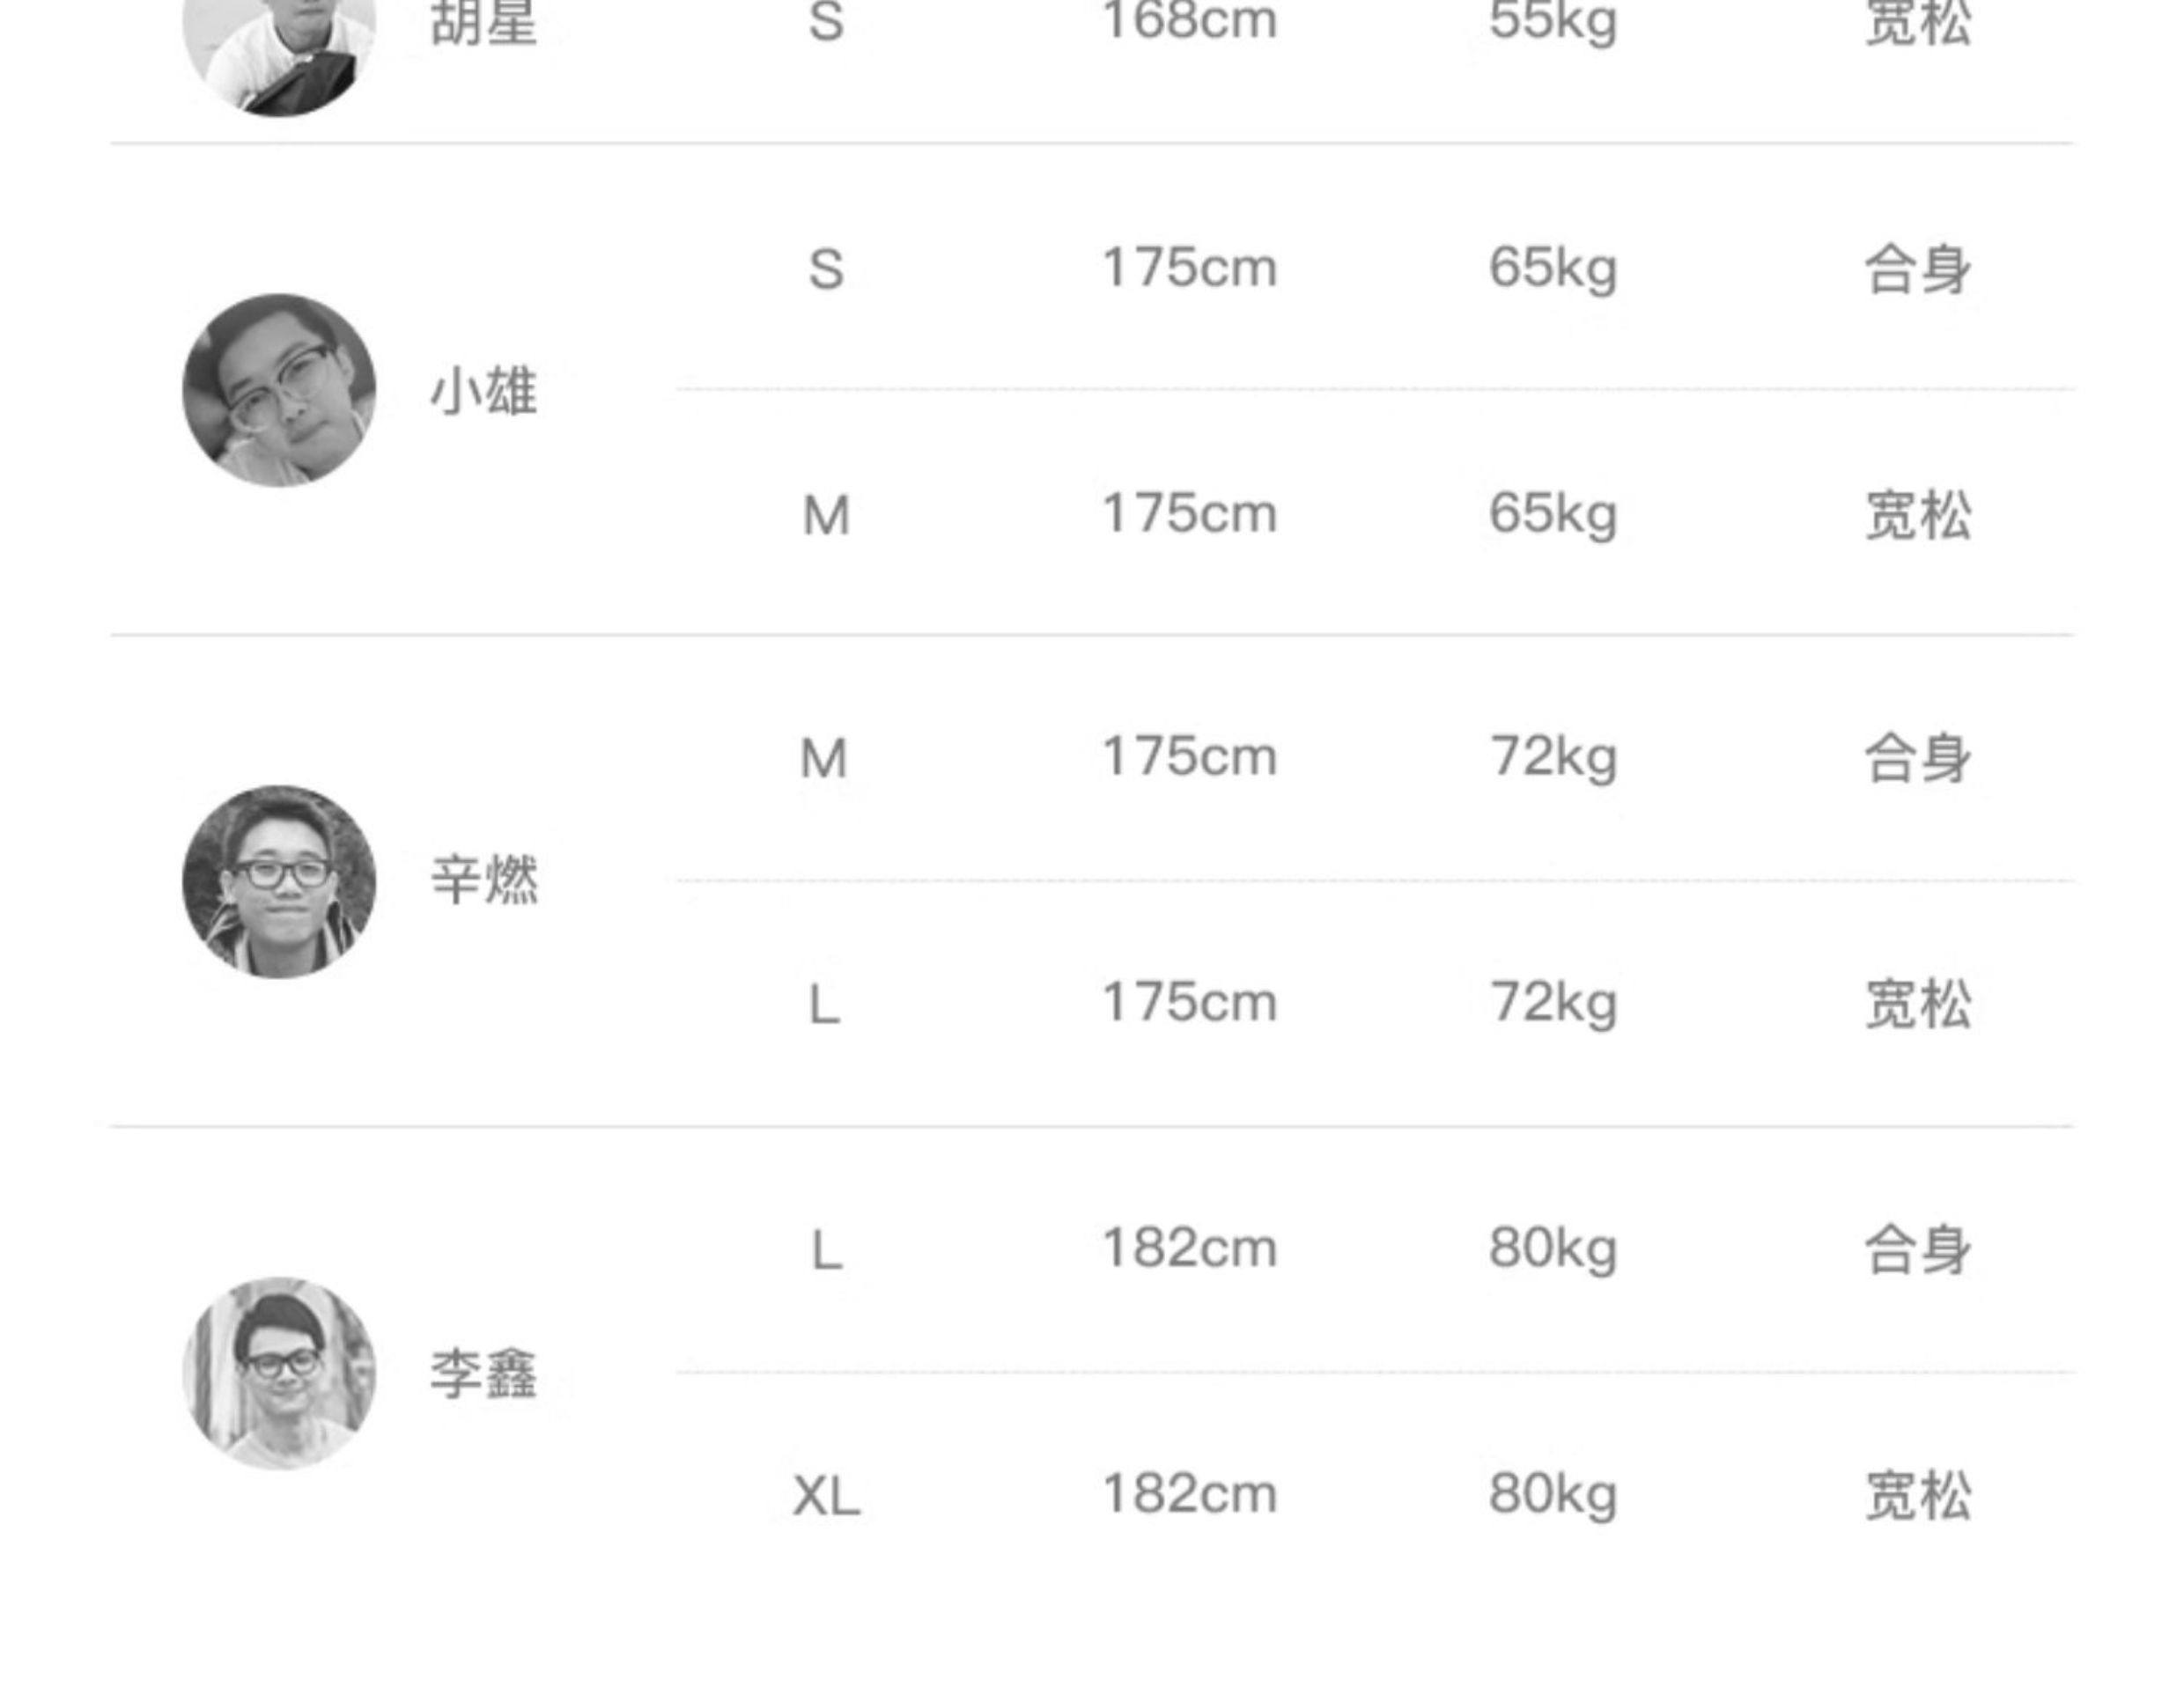Click the name label 辛燃
This screenshot has width=2184, height=1694.
[x=484, y=881]
